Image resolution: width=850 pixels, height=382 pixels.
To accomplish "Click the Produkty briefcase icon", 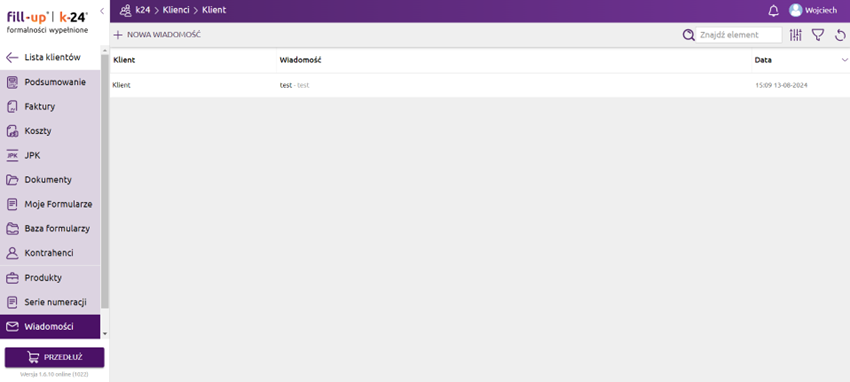I will pyautogui.click(x=12, y=278).
